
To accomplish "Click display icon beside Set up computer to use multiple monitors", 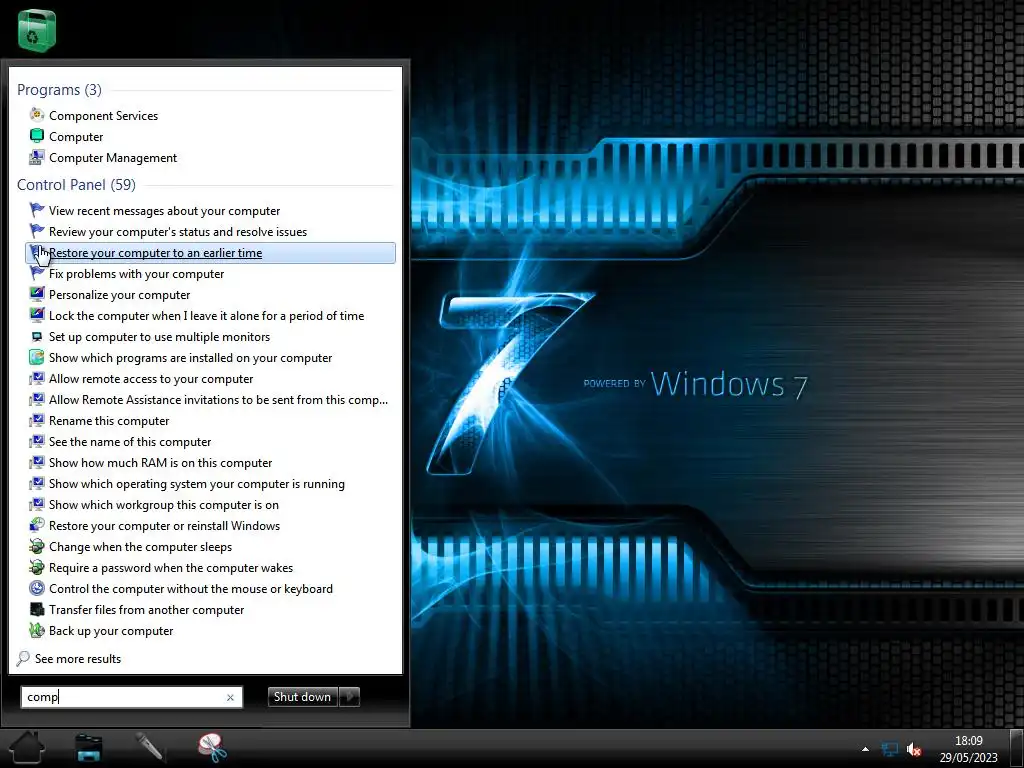I will click(x=37, y=336).
